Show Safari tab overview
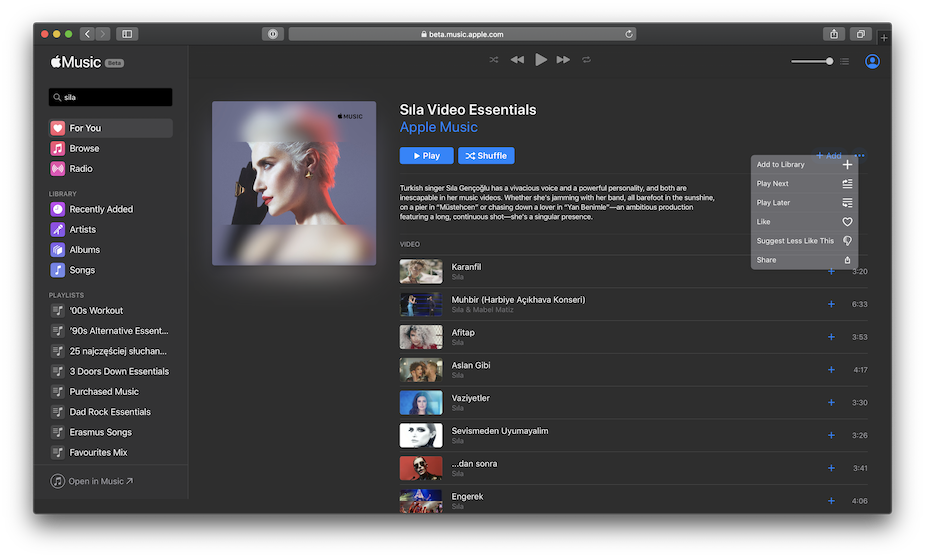The image size is (925, 558). coord(861,34)
